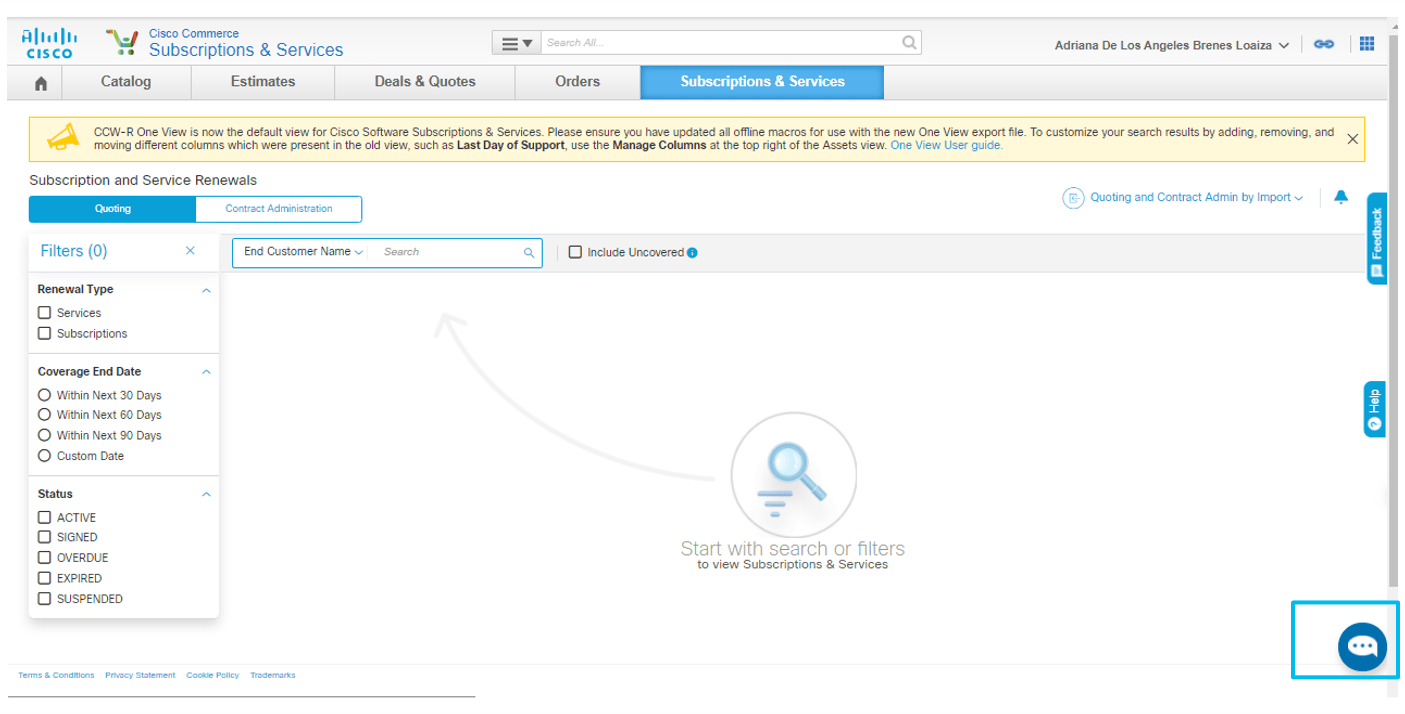Choose the Custom Date option

pos(44,456)
